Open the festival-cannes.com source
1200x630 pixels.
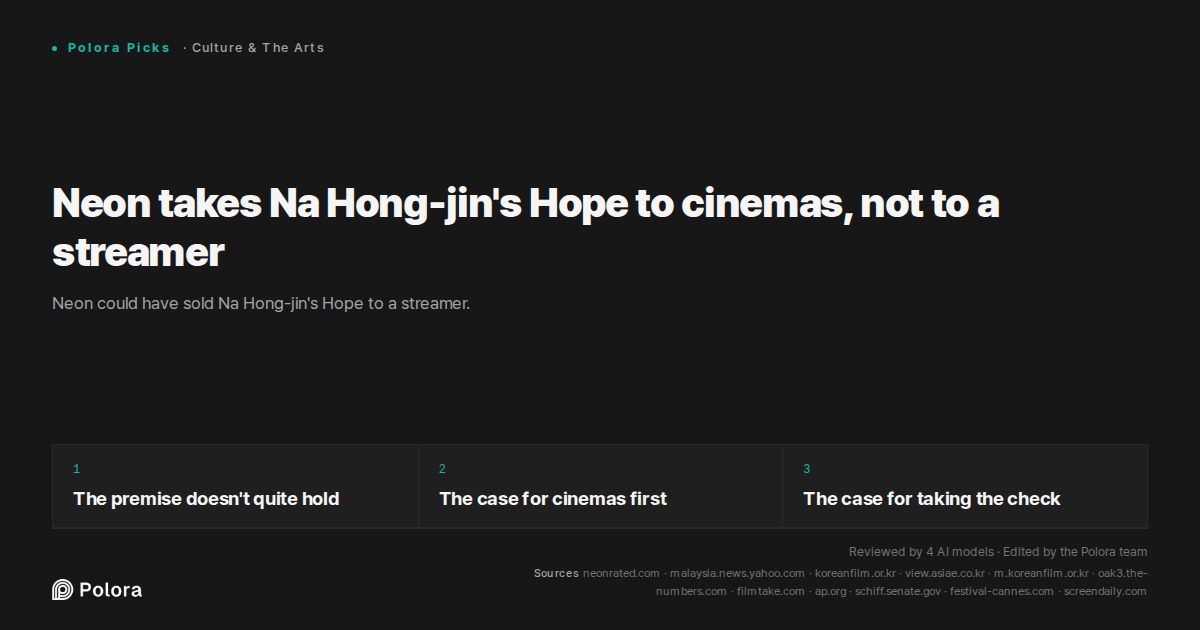tap(1002, 591)
